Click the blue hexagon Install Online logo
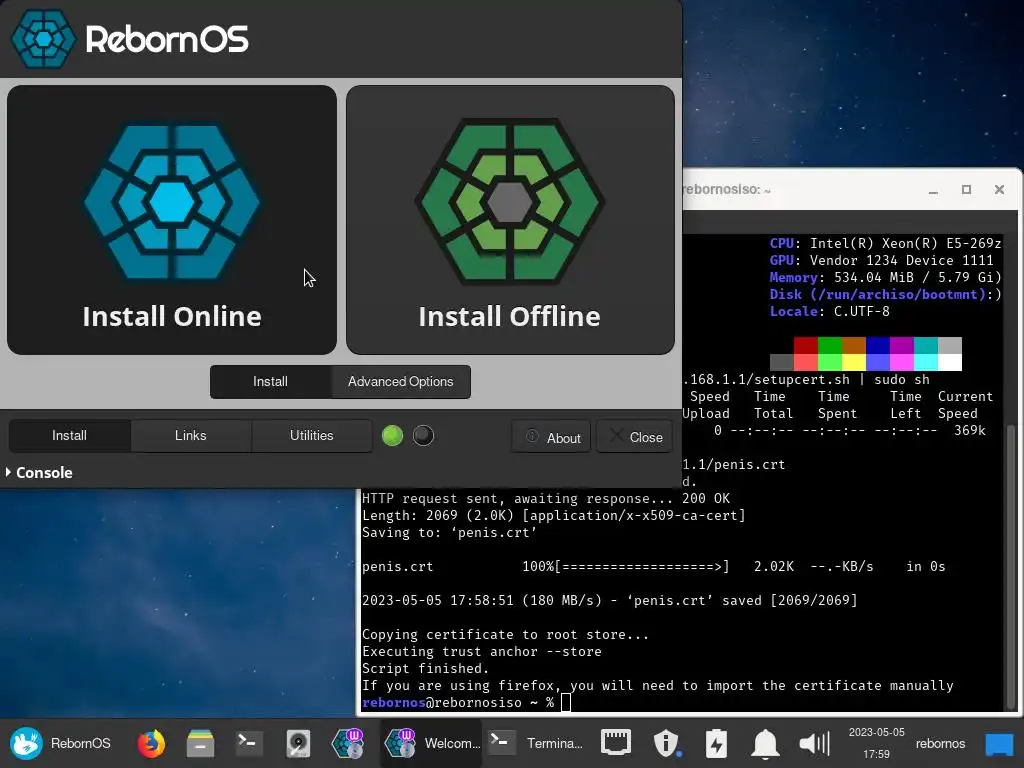Image resolution: width=1024 pixels, height=768 pixels. [172, 202]
